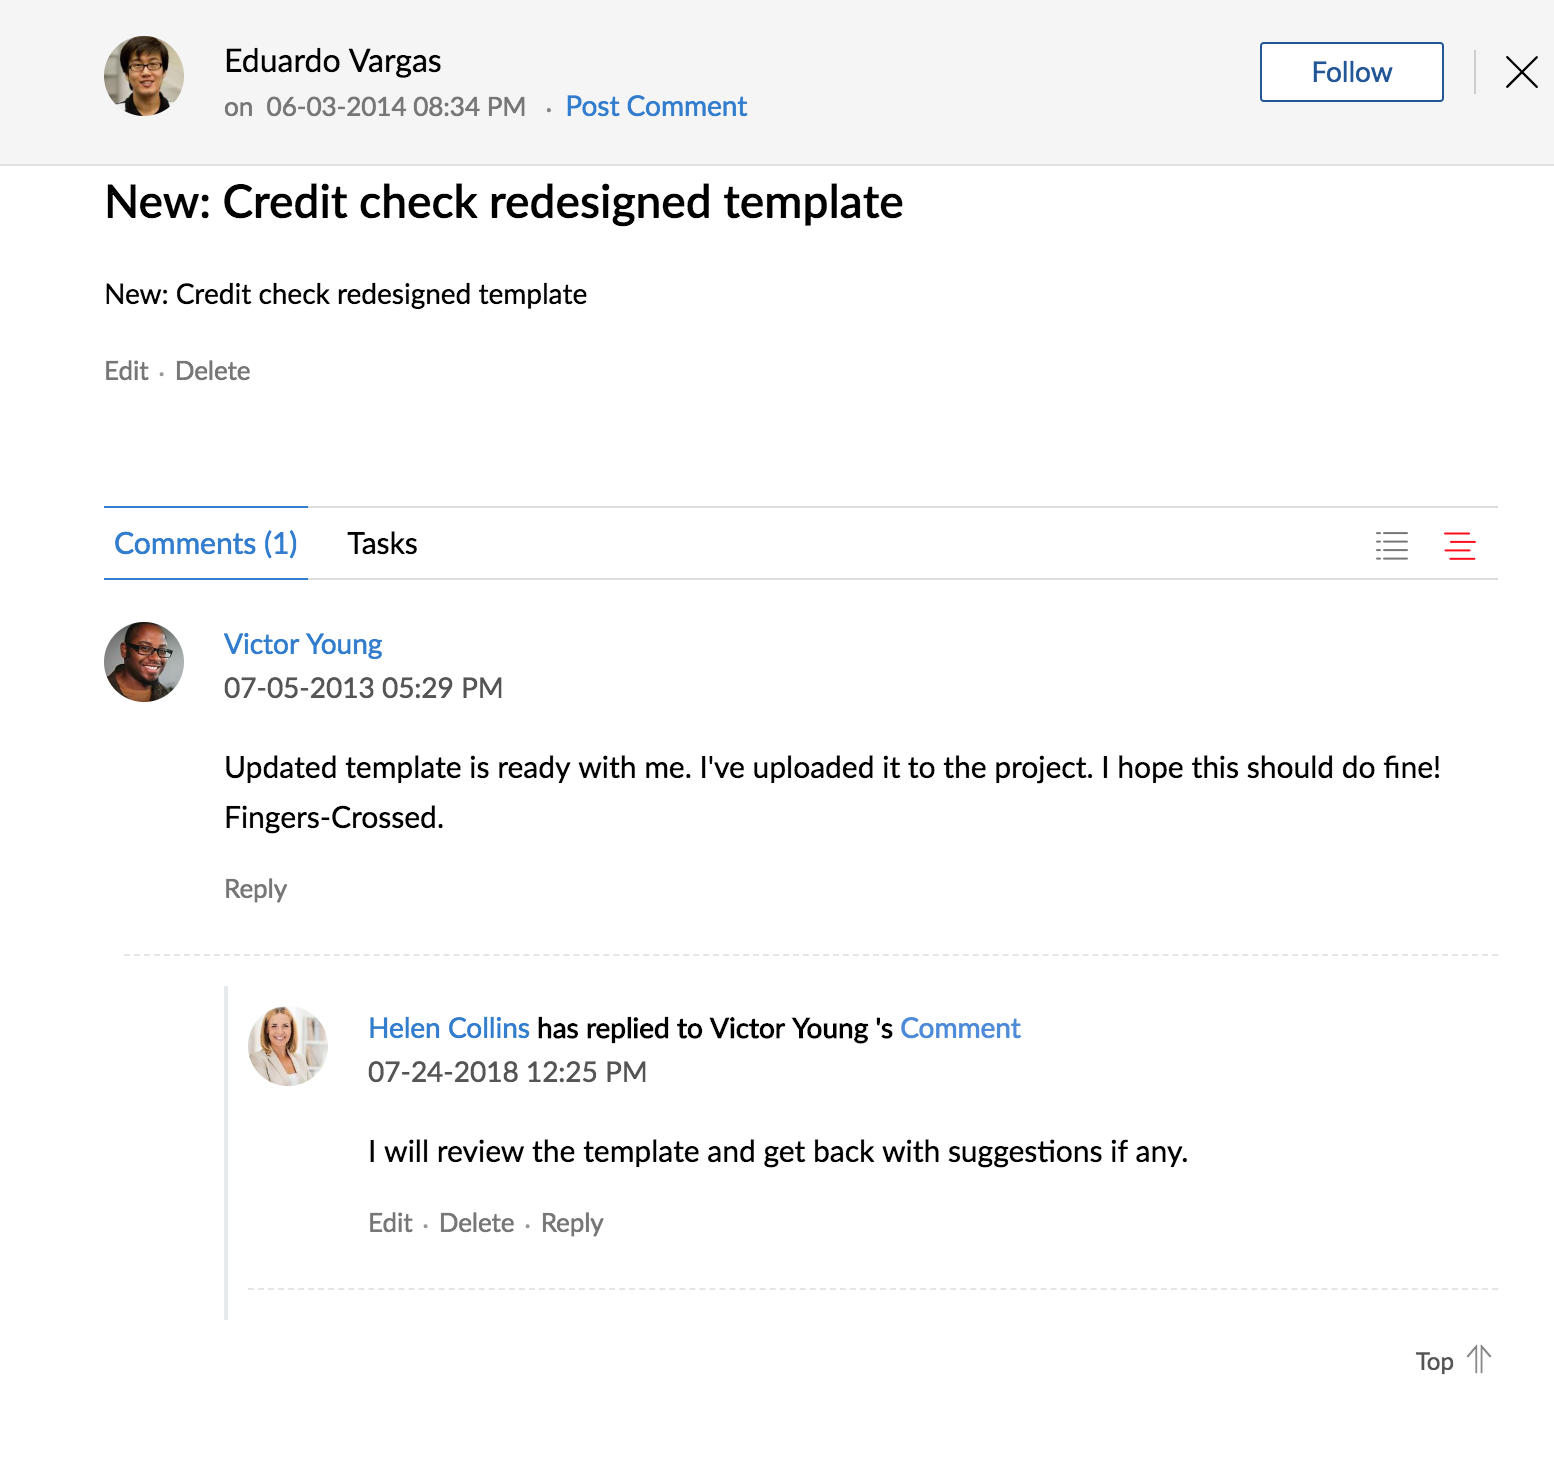Open Victor Young's profile name link
1554x1482 pixels.
(303, 644)
